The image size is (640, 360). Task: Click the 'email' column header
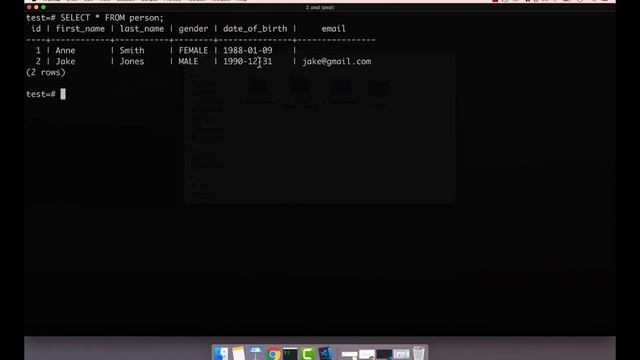[x=333, y=29]
